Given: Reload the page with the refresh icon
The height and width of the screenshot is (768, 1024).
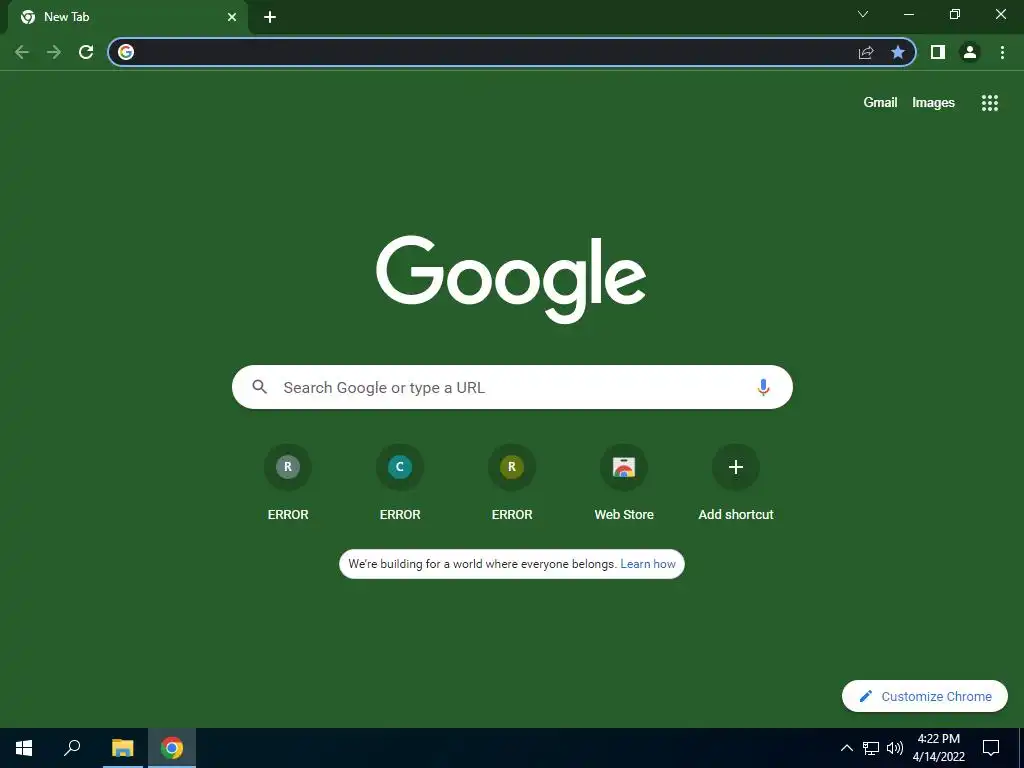Looking at the screenshot, I should point(86,52).
